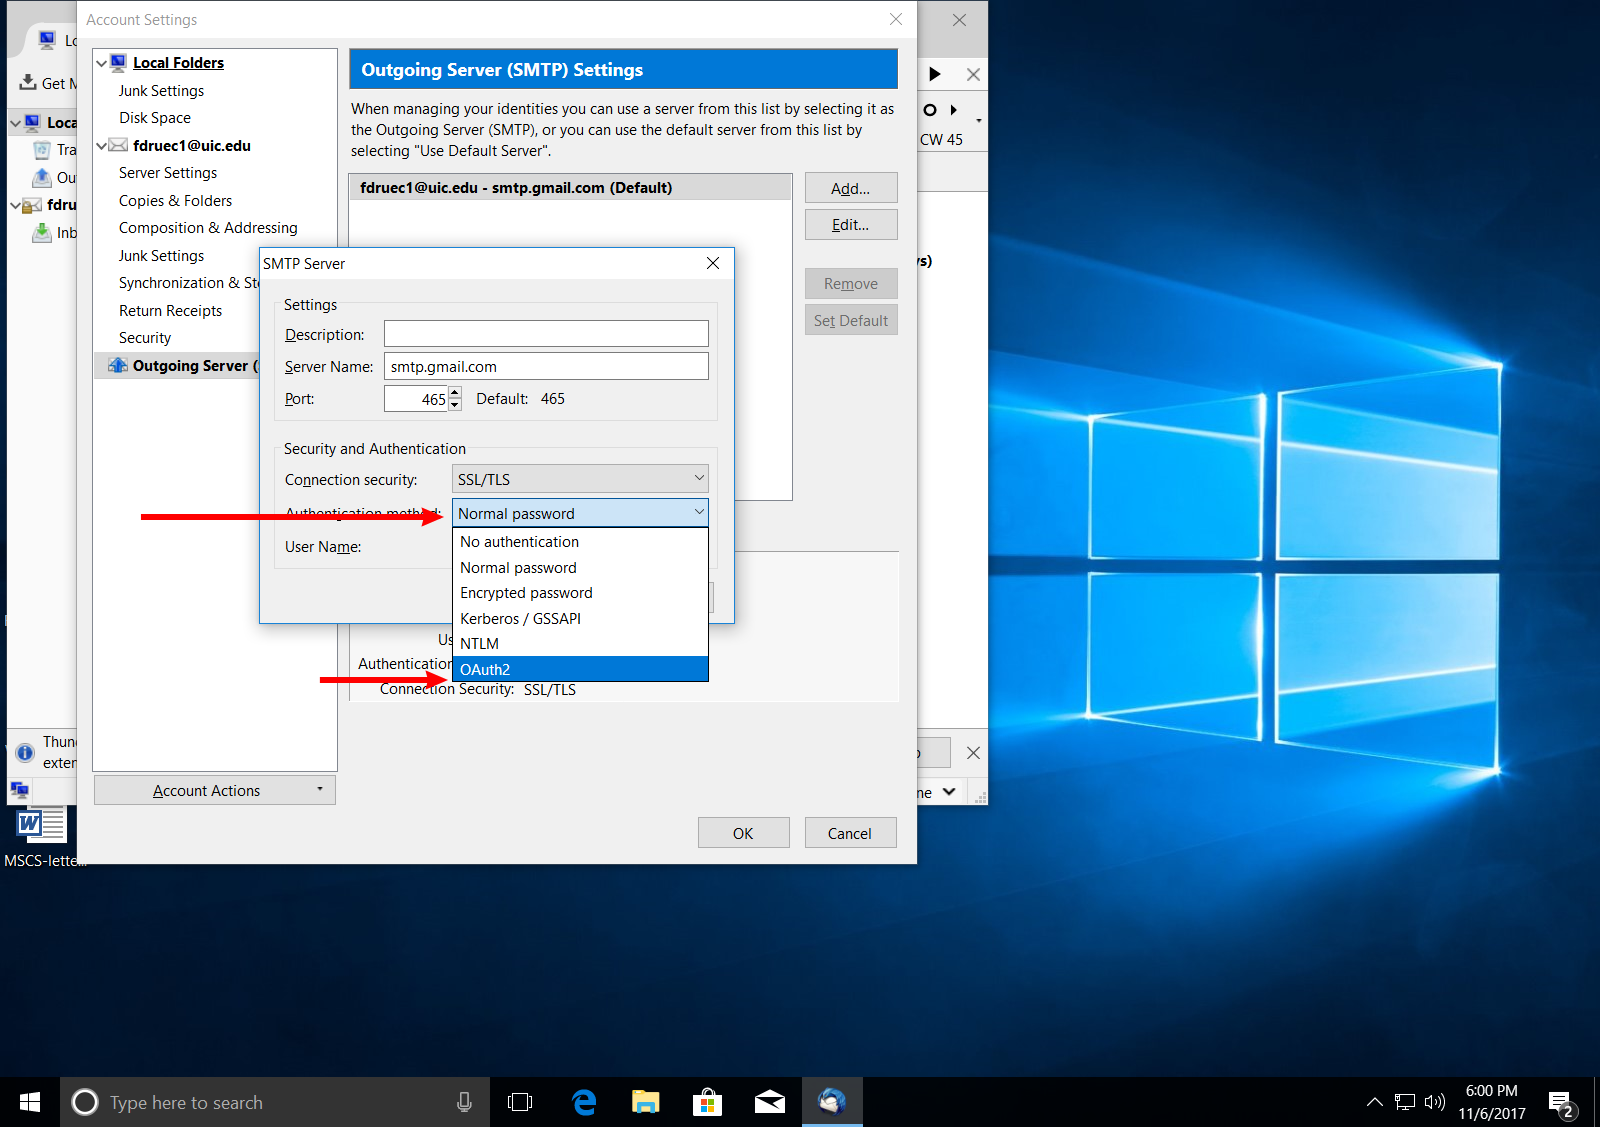Pick Kerberos / GSSAPI method

(x=580, y=618)
